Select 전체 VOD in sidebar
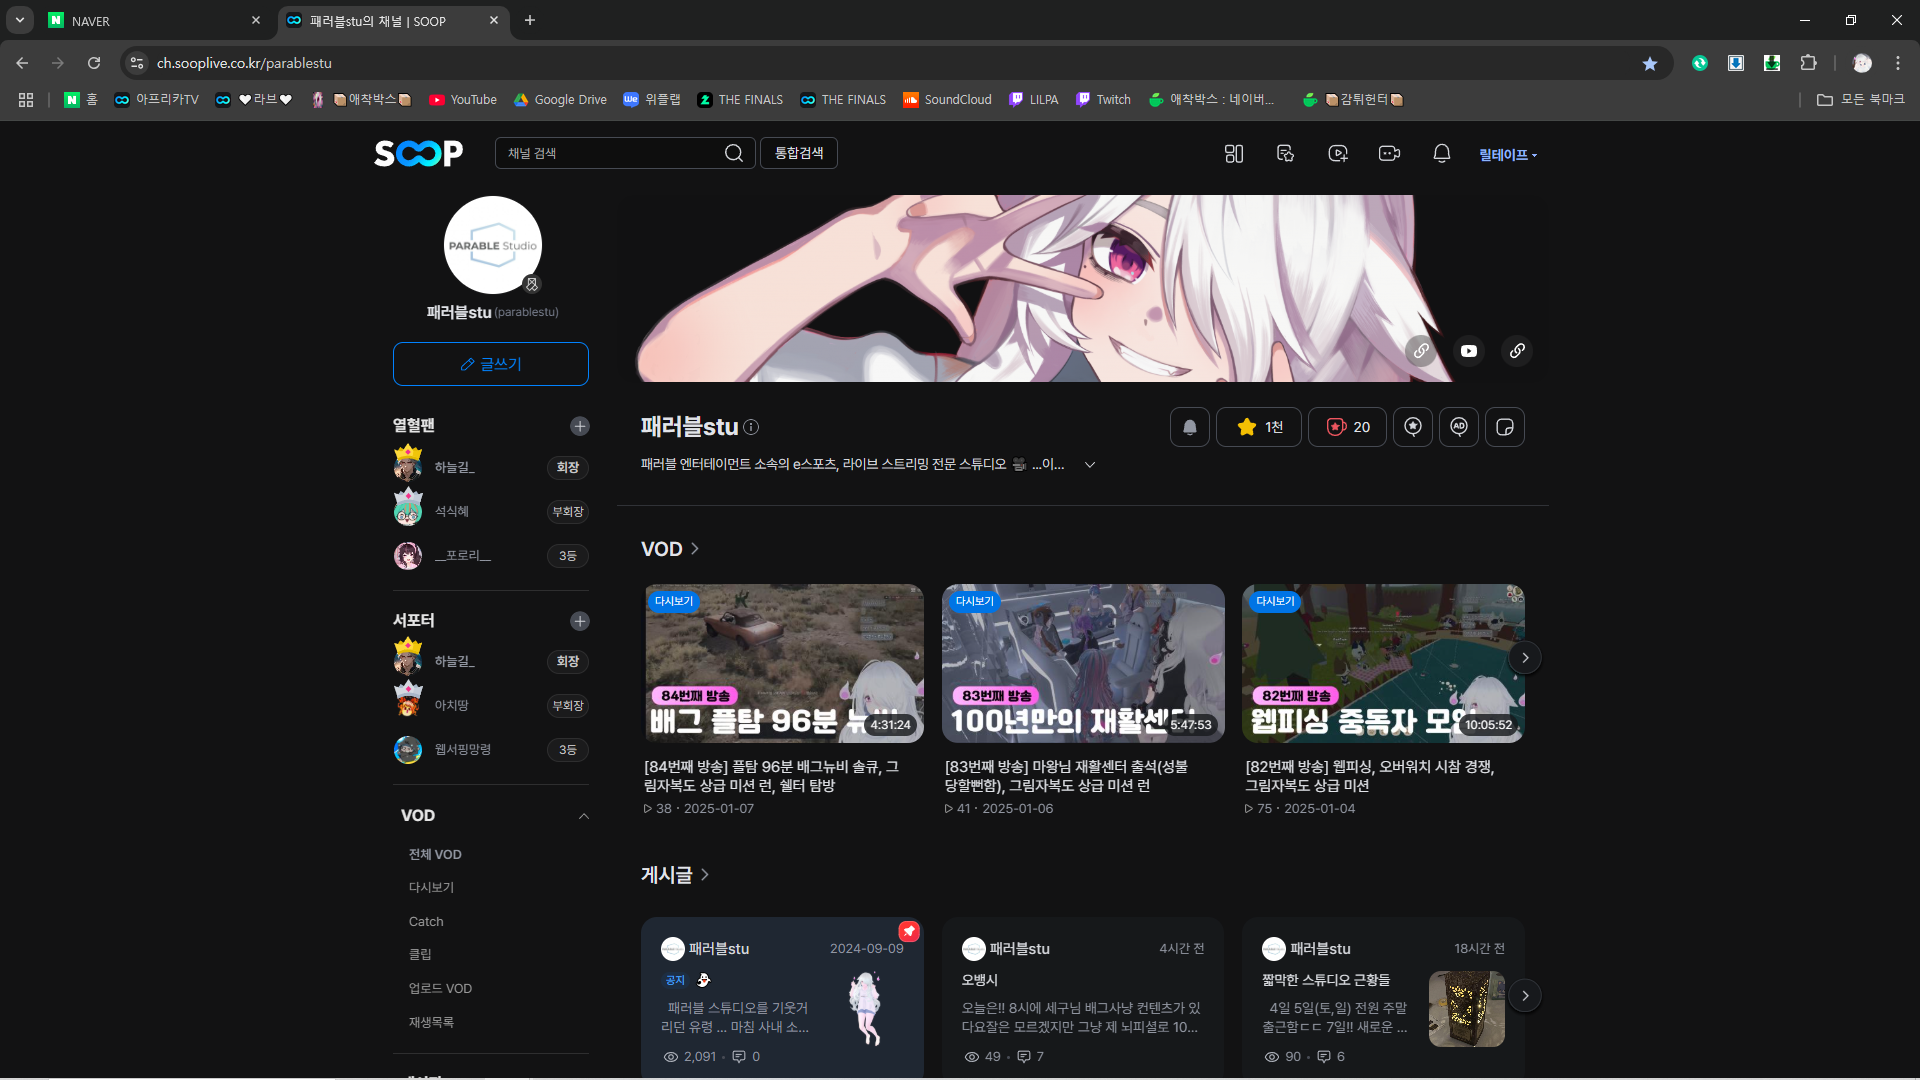1920x1080 pixels. click(435, 854)
